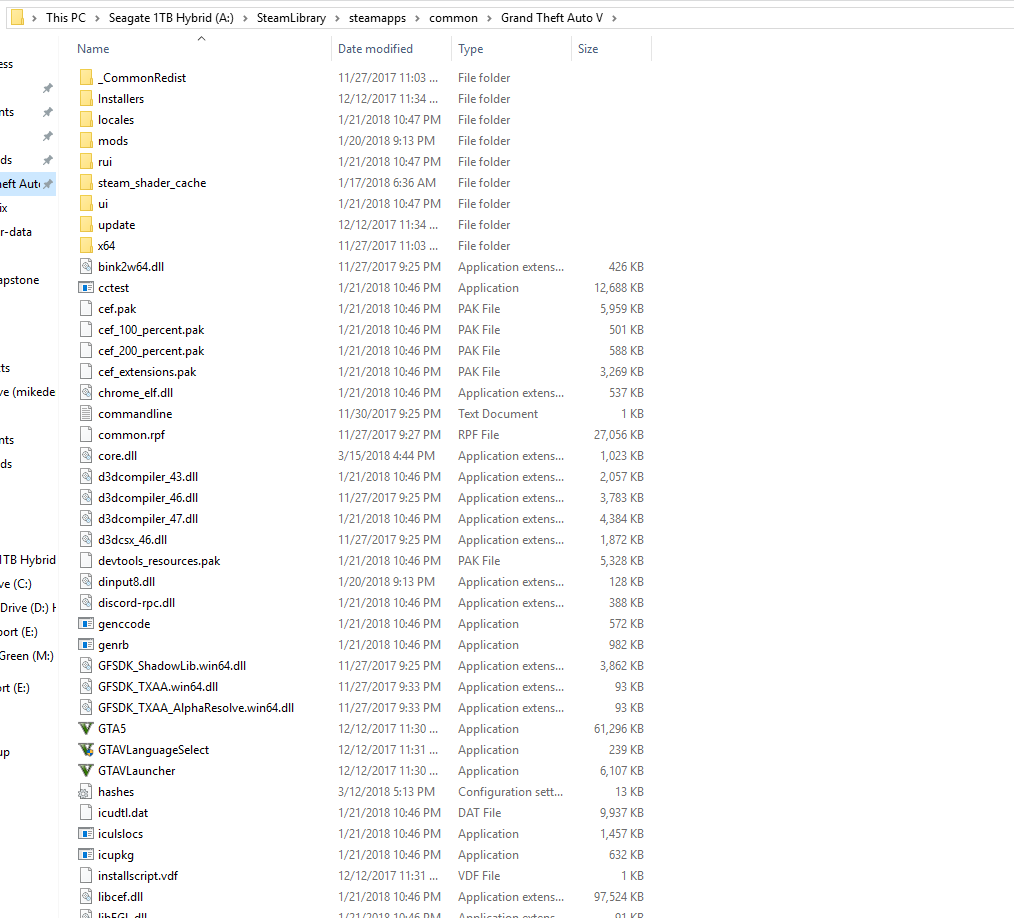Viewport: 1014px width, 921px height.
Task: Click the mods folder icon
Action: pyautogui.click(x=86, y=140)
